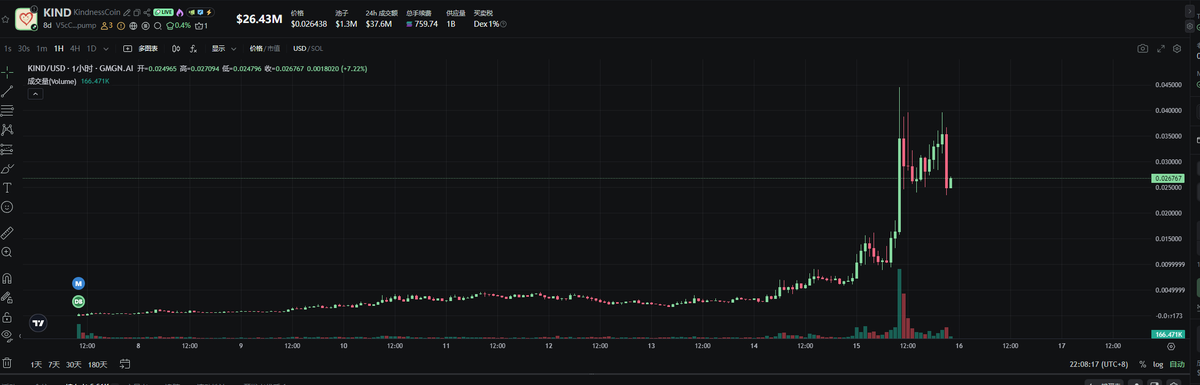Hide all drawings with eye icon
The height and width of the screenshot is (385, 1200).
click(7, 335)
